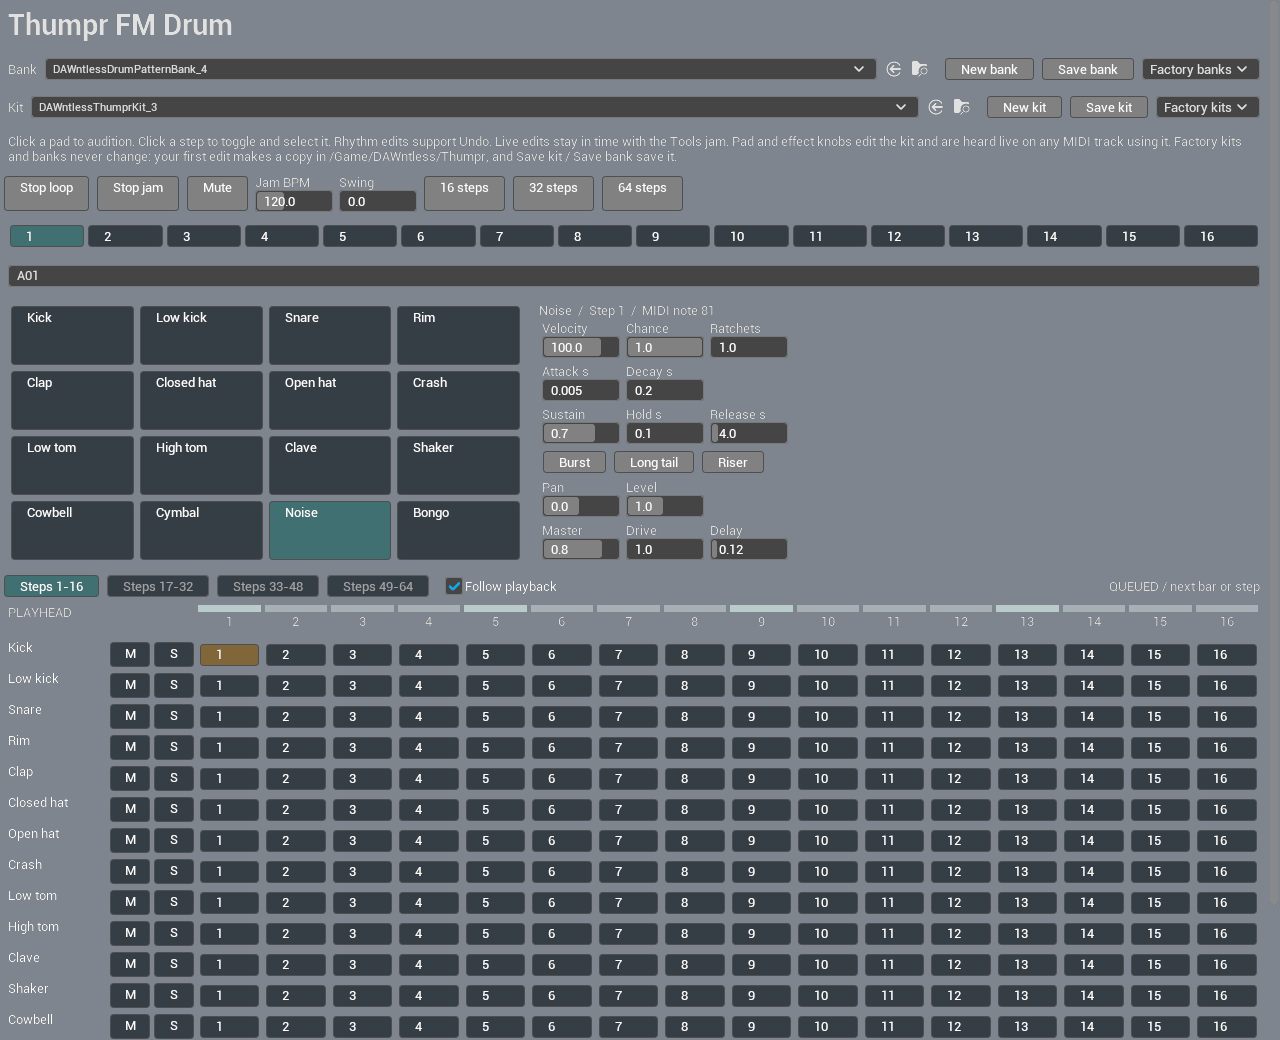Image resolution: width=1280 pixels, height=1040 pixels.
Task: Click the Velocity slider showing 100.0
Action: tap(580, 347)
